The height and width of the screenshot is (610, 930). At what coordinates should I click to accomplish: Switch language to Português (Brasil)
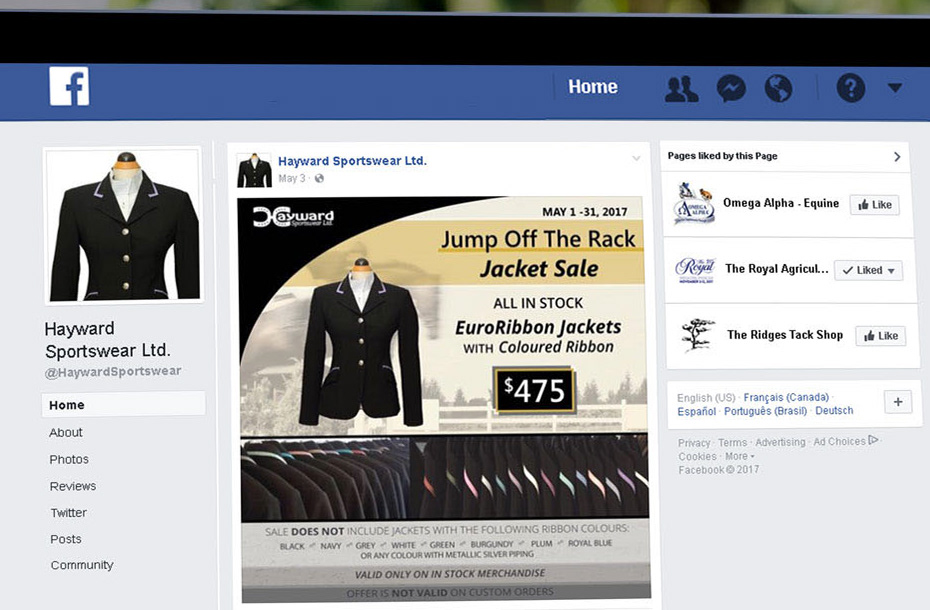[x=765, y=411]
